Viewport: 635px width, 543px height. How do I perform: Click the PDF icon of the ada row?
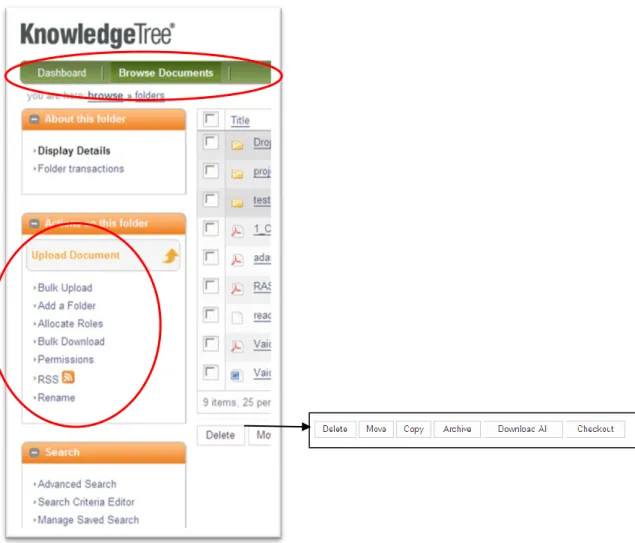(237, 260)
